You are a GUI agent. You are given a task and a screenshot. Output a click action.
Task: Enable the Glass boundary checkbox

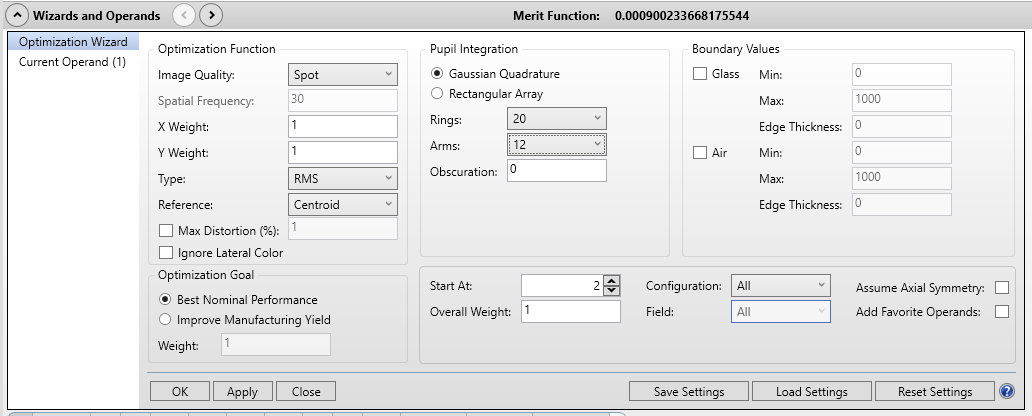tap(701, 75)
